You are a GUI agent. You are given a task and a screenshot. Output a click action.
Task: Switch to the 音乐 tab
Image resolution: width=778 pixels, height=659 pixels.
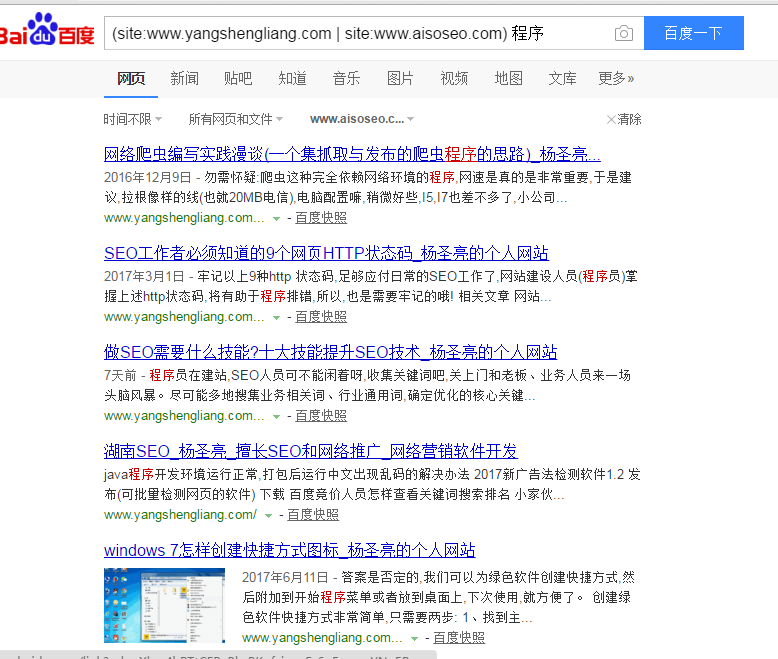(x=346, y=78)
